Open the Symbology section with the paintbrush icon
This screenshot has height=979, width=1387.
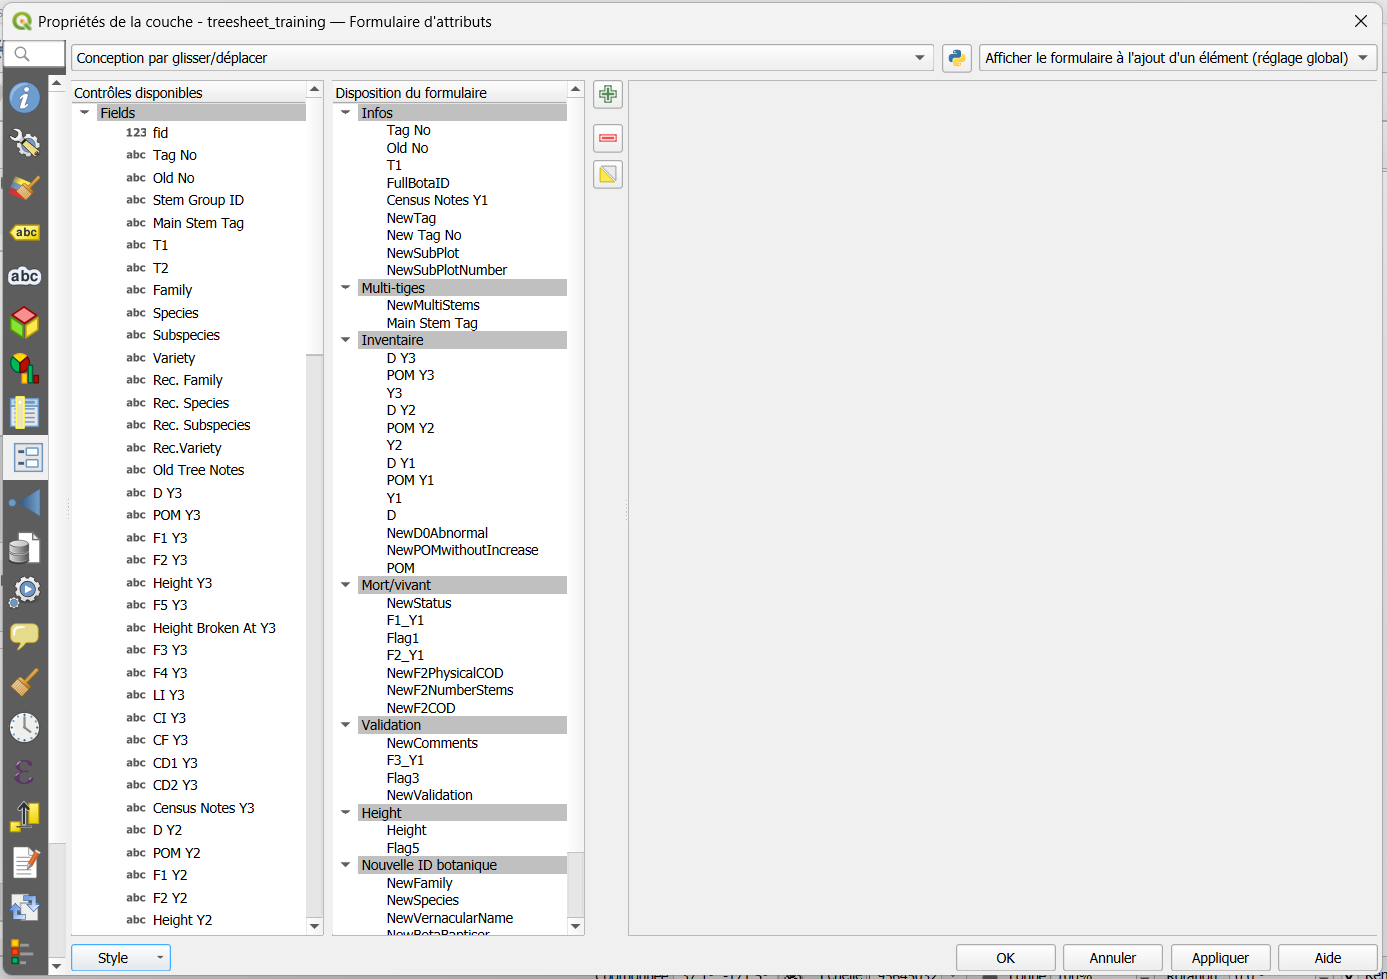click(25, 188)
